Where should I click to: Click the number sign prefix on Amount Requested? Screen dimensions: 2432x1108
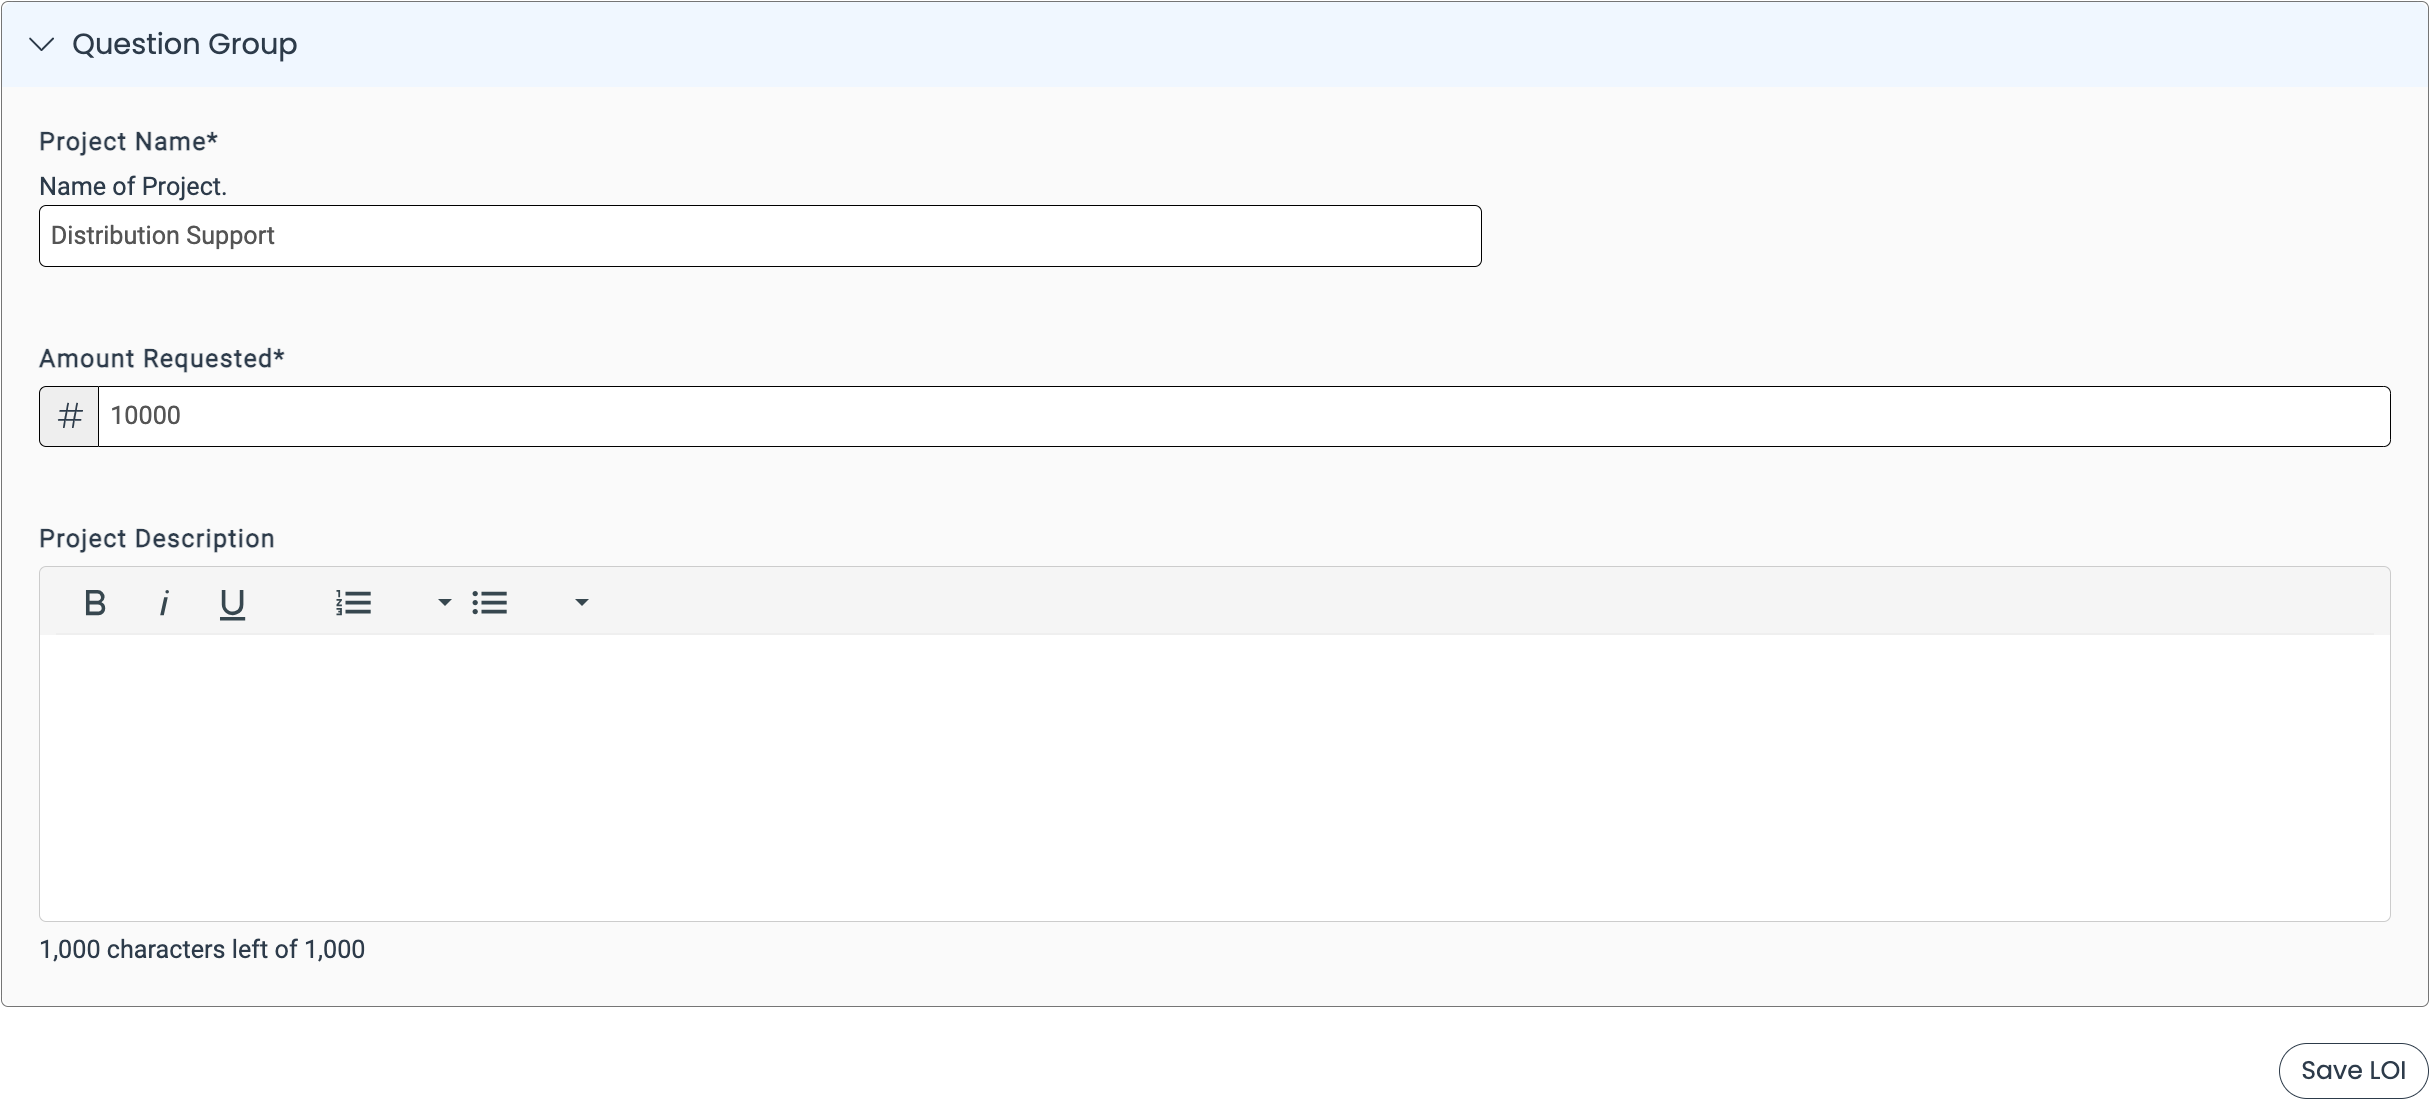pos(68,415)
